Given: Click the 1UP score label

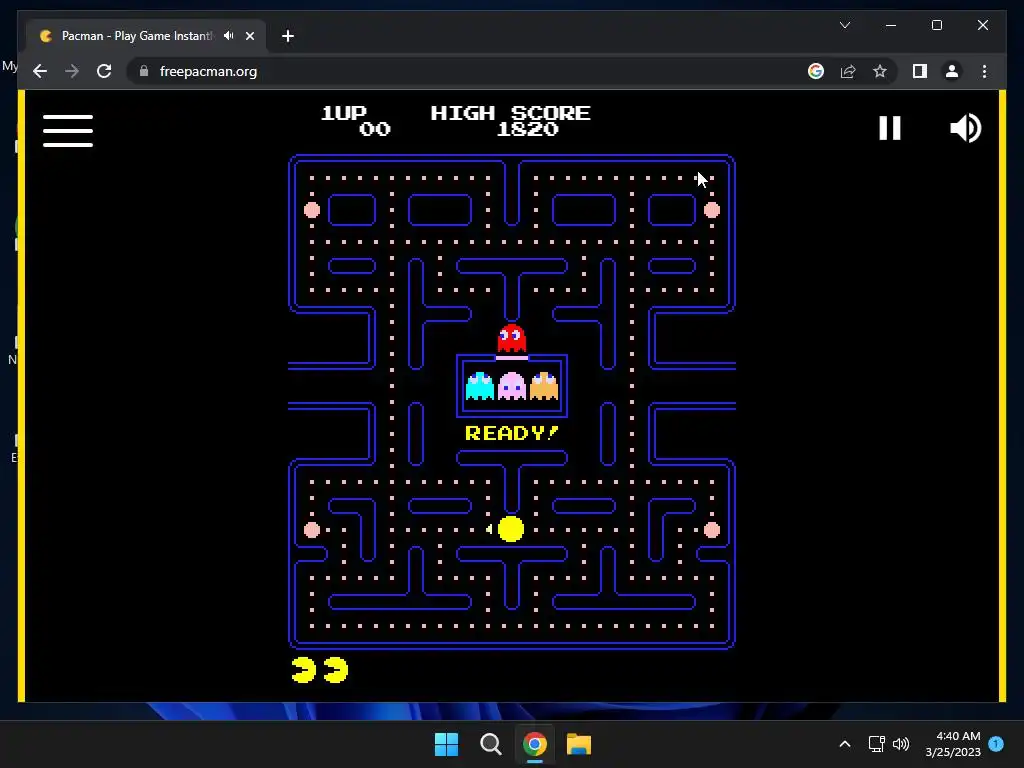Looking at the screenshot, I should coord(344,113).
